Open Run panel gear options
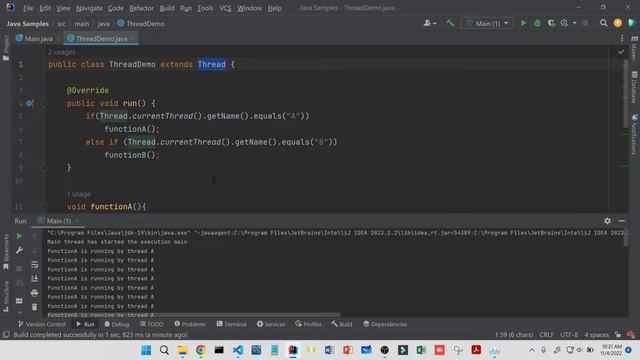The image size is (640, 360). click(x=607, y=221)
